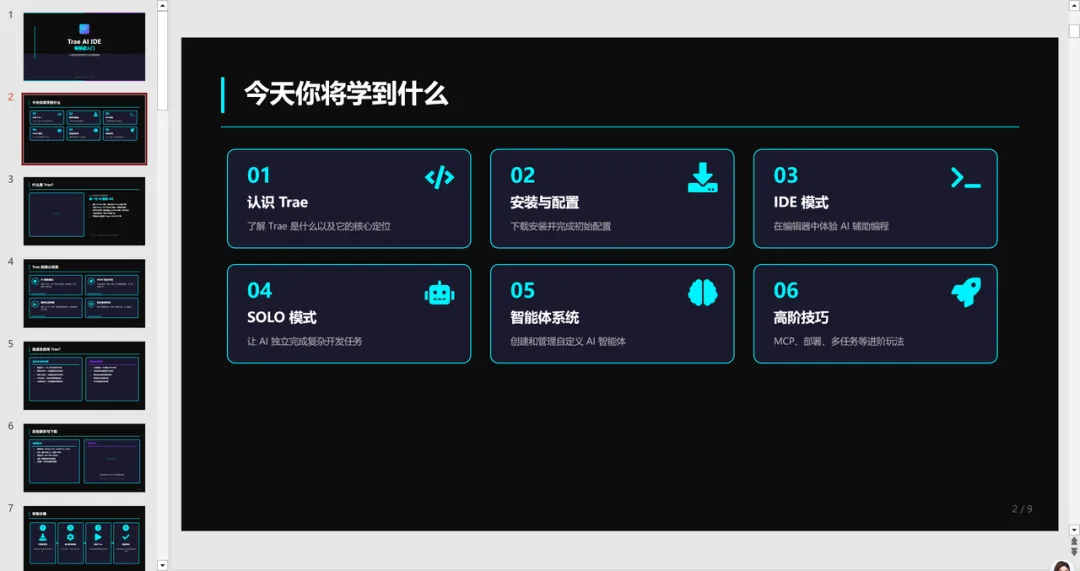
Task: Click the slide page number 2 / 9
Action: pyautogui.click(x=1022, y=509)
